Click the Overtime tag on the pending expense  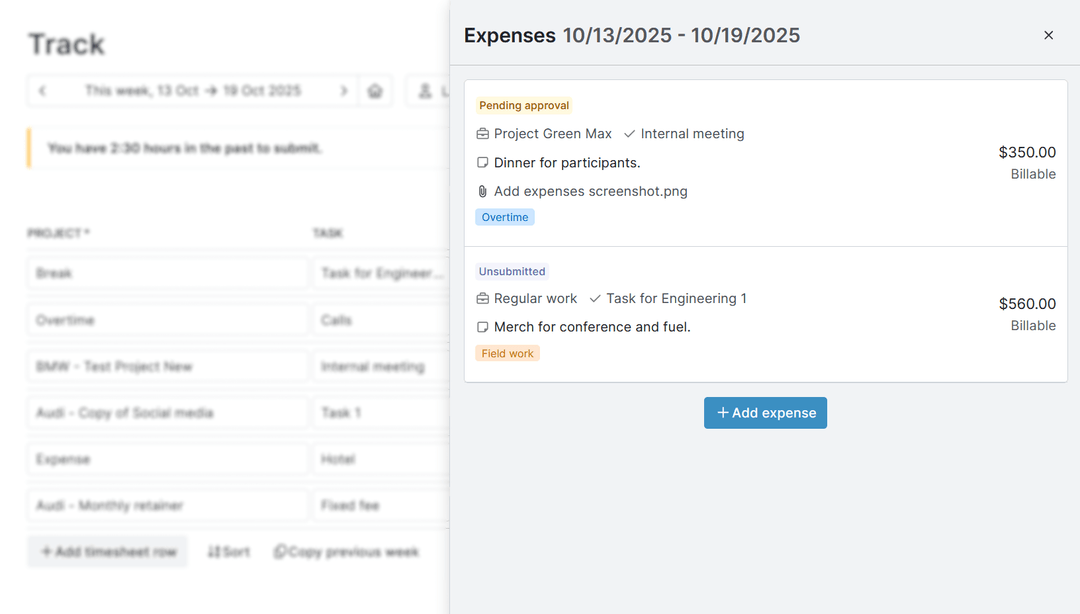504,217
